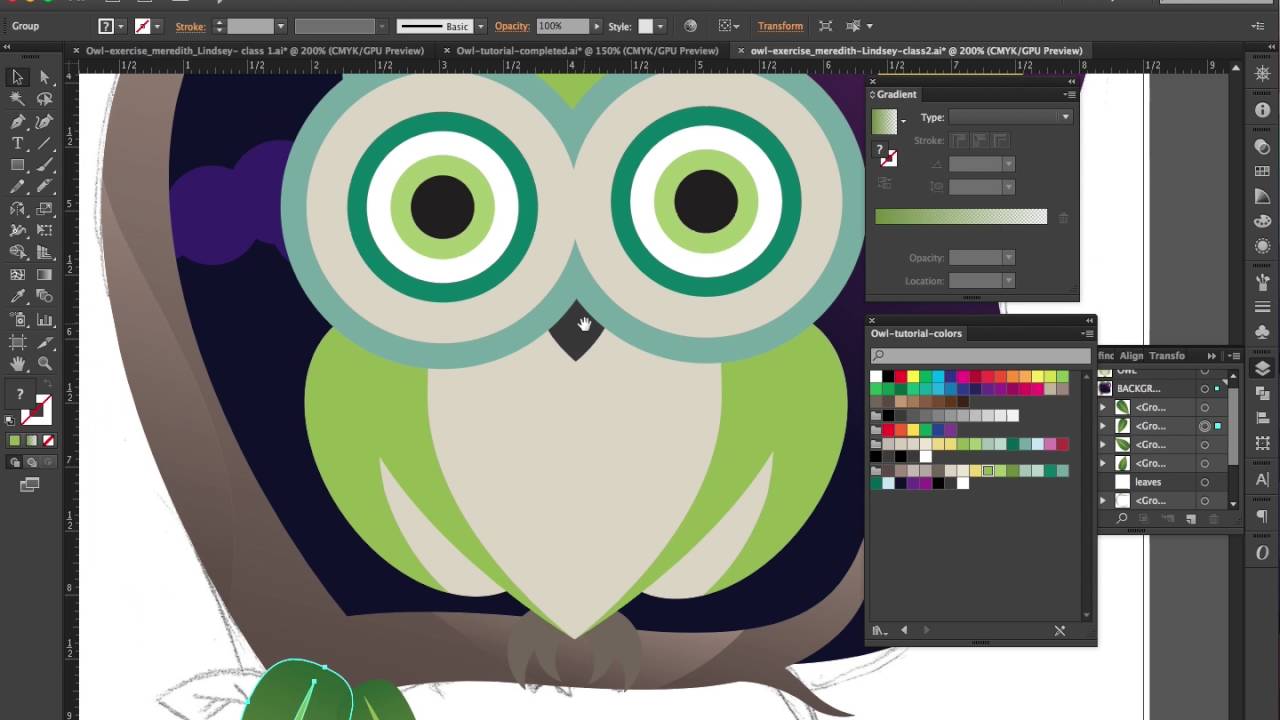Activate the Hand tool
The height and width of the screenshot is (720, 1280).
18,364
